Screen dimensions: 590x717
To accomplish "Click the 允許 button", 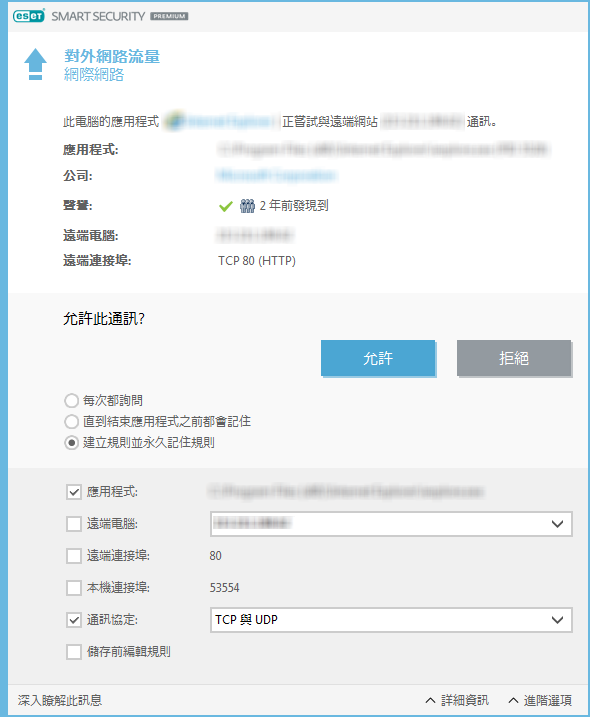I will point(378,358).
